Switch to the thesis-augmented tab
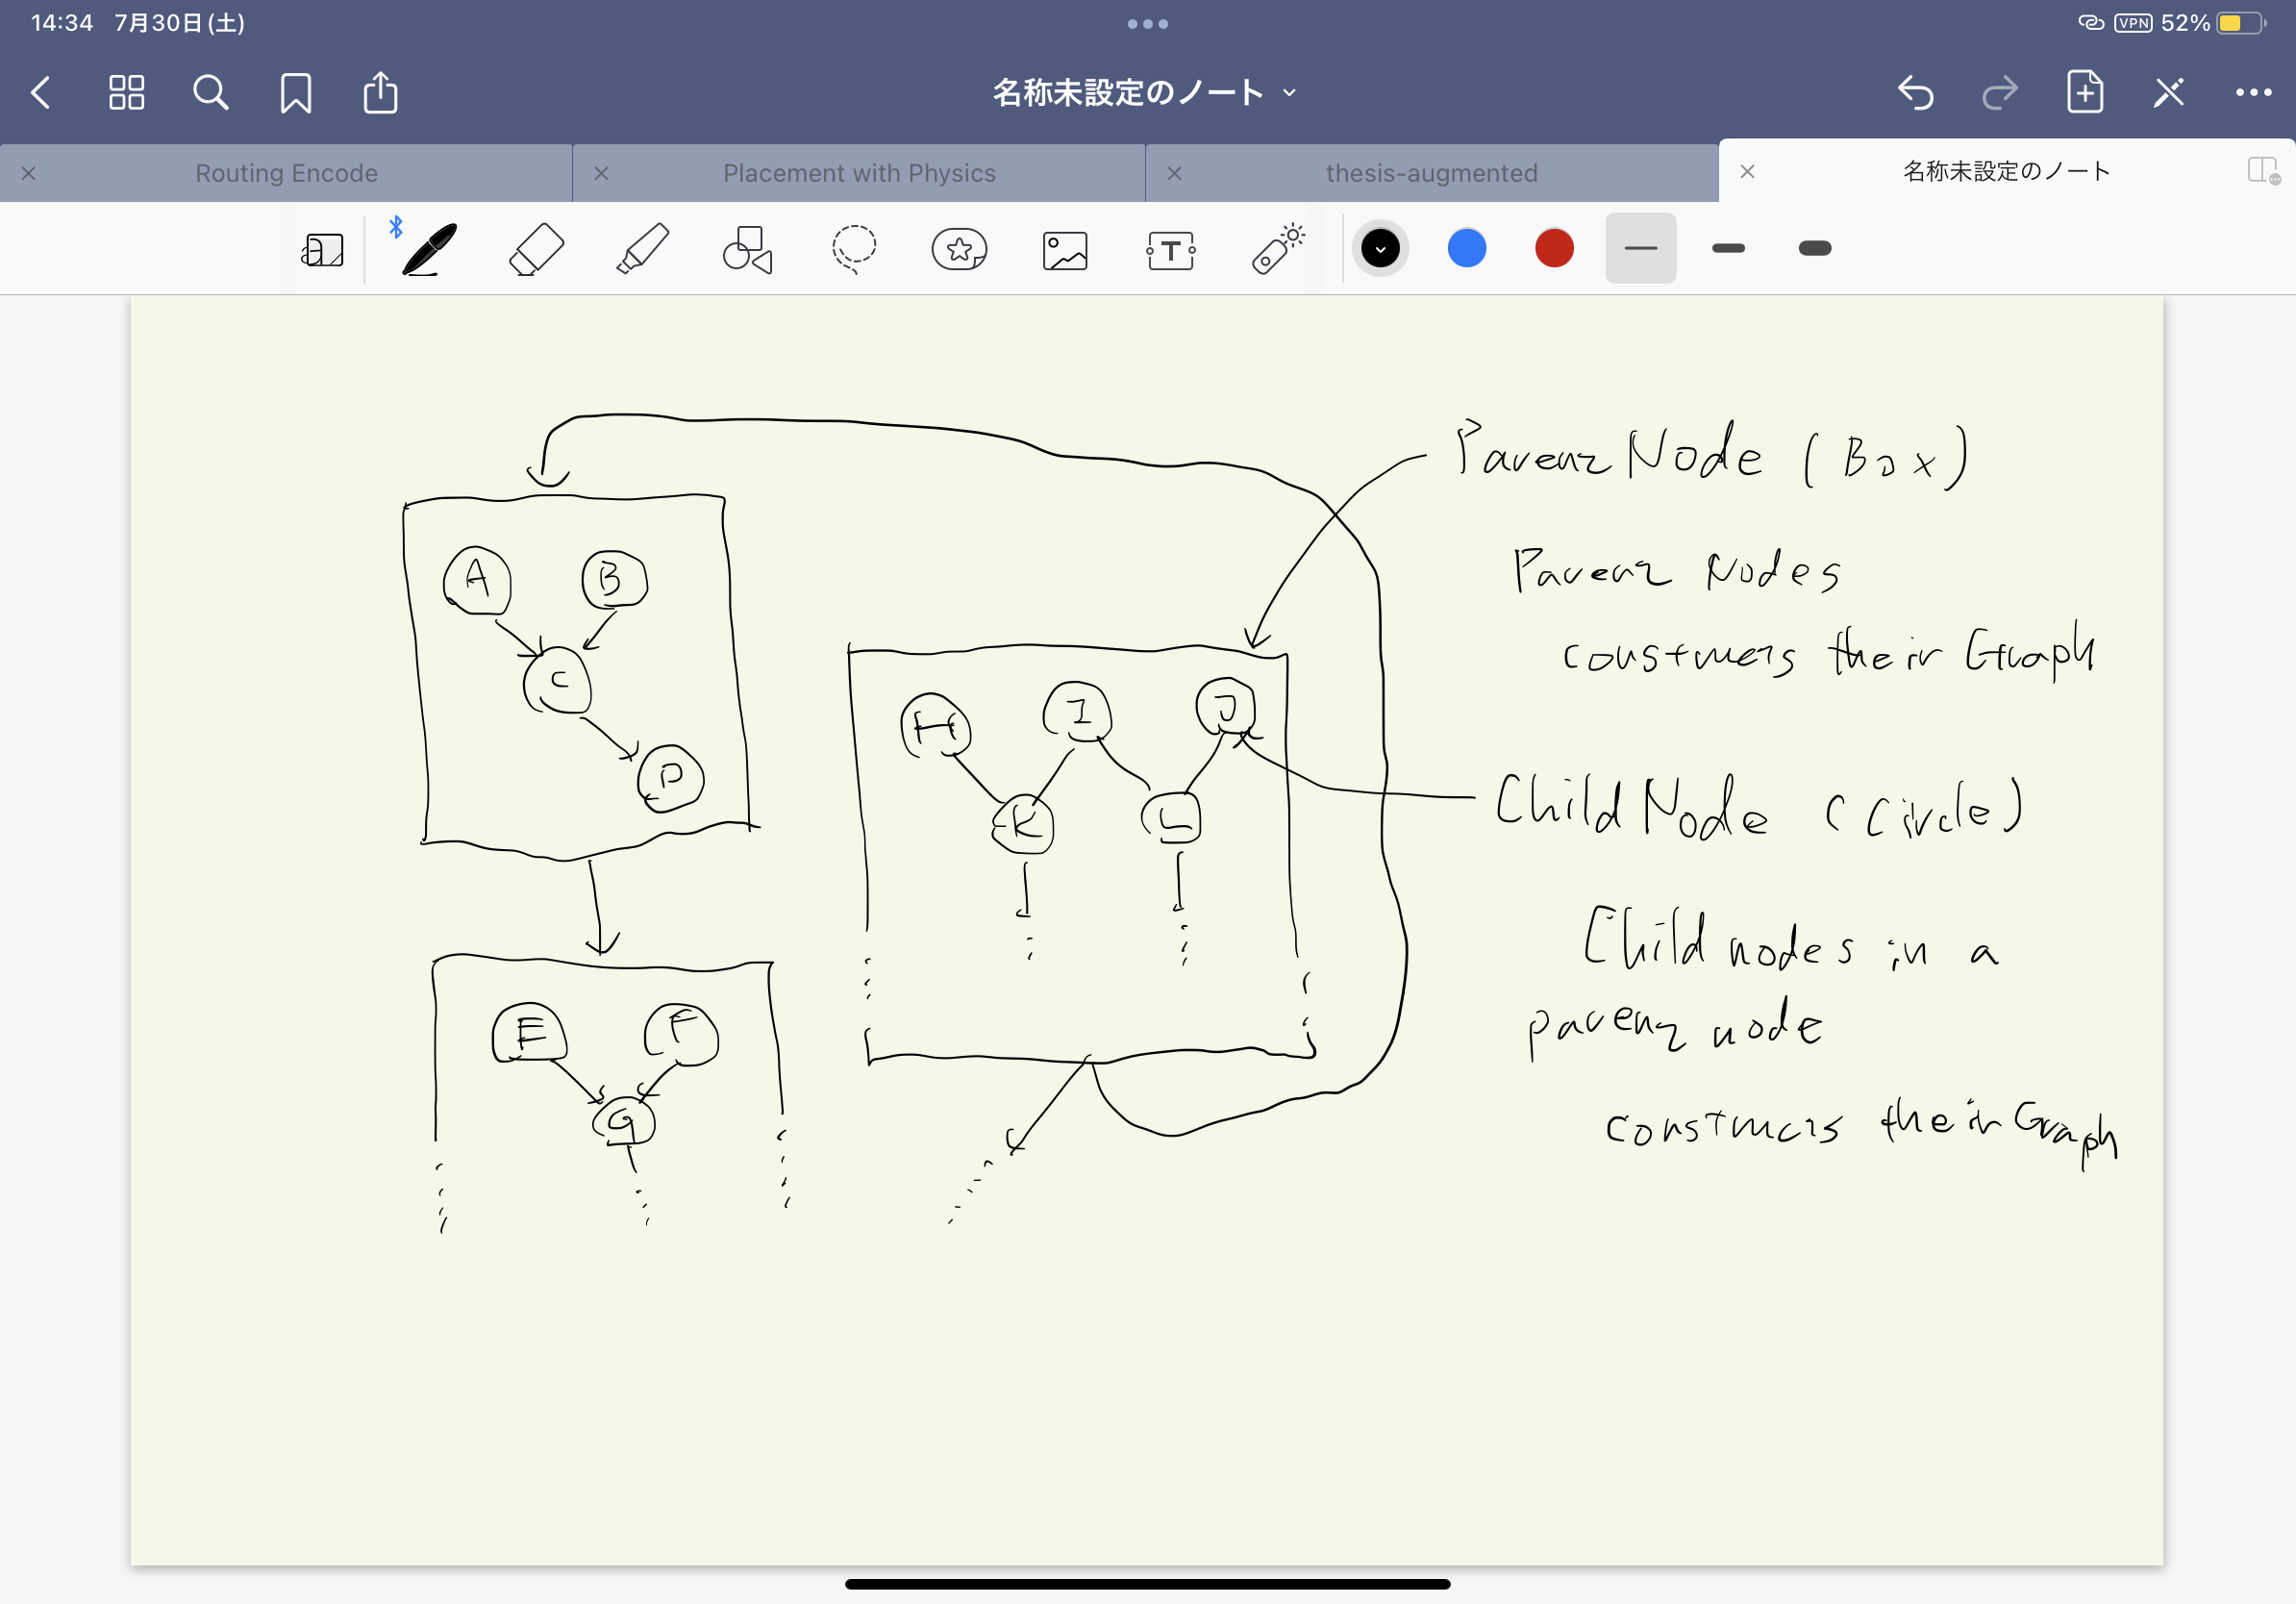The image size is (2296, 1604). pos(1431,173)
